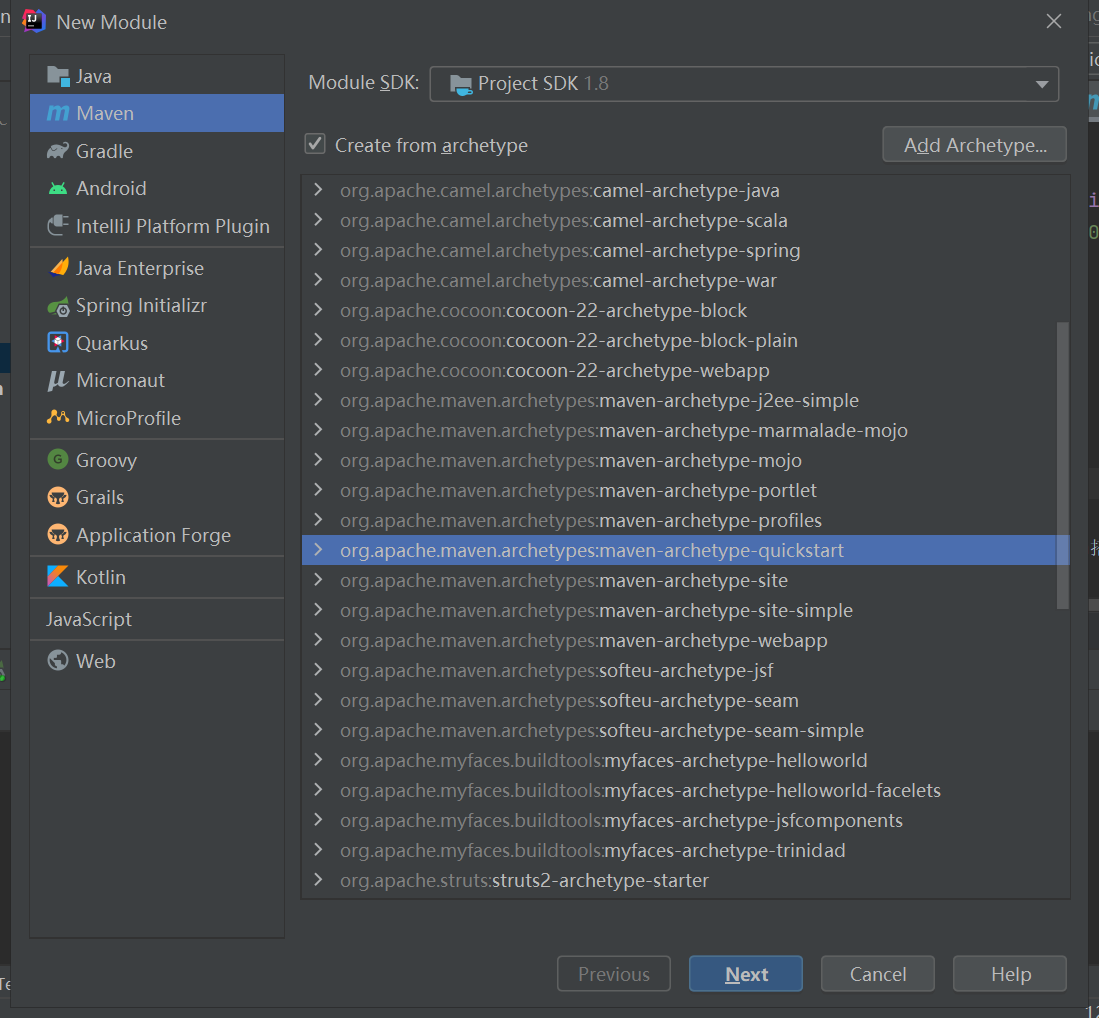Expand softeu-archetype-jsf entry
This screenshot has width=1099, height=1018.
(x=318, y=670)
